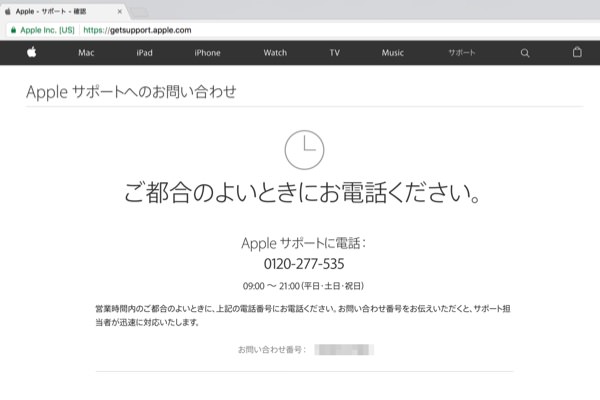Click the 営業時間内 instruction paragraph
This screenshot has height=400, width=600.
pyautogui.click(x=303, y=315)
